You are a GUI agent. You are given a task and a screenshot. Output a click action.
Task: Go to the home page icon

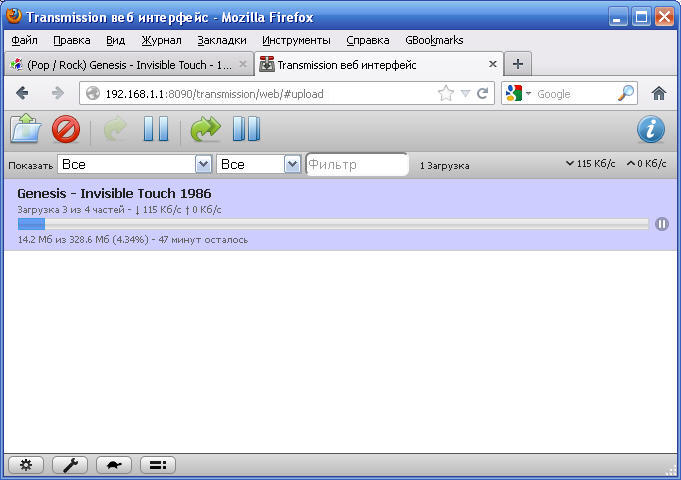(658, 93)
